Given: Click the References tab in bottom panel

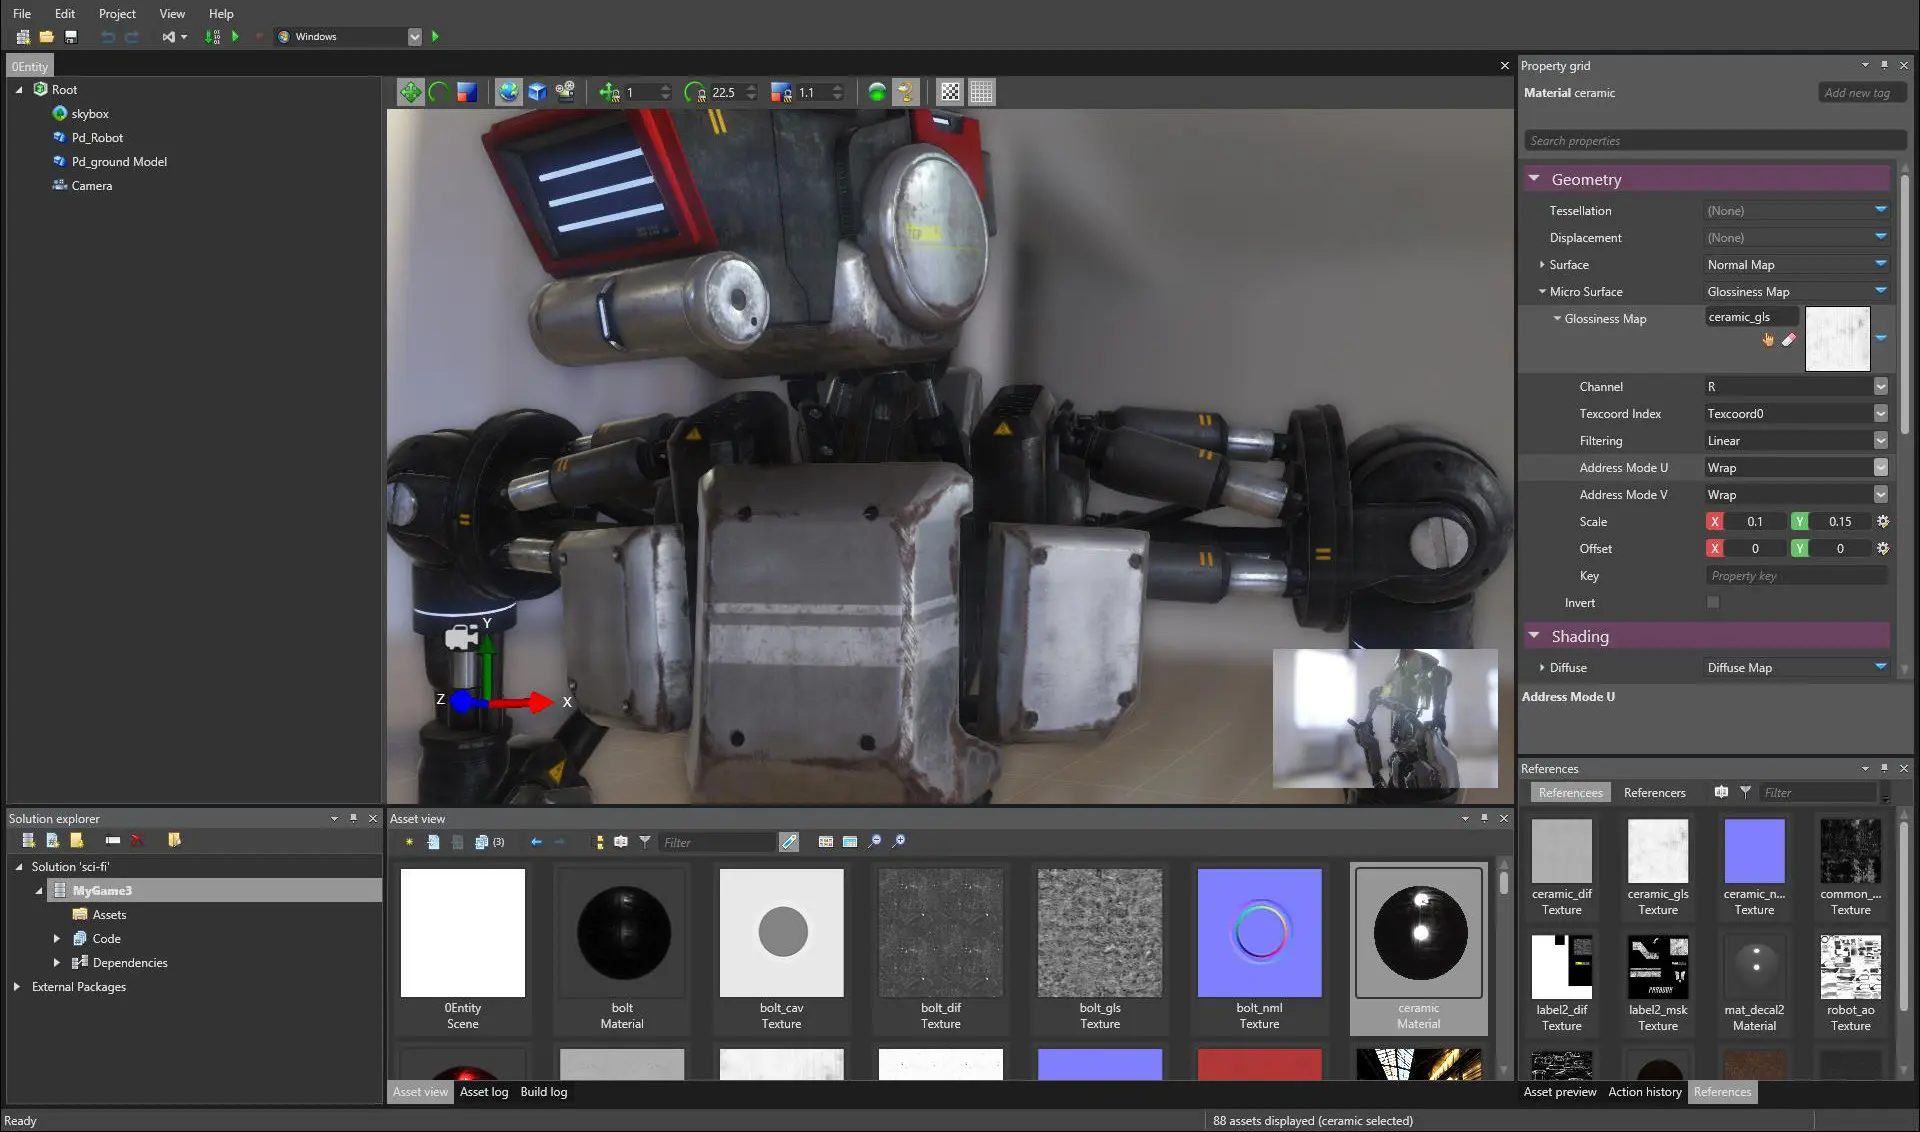Looking at the screenshot, I should tap(1722, 1092).
